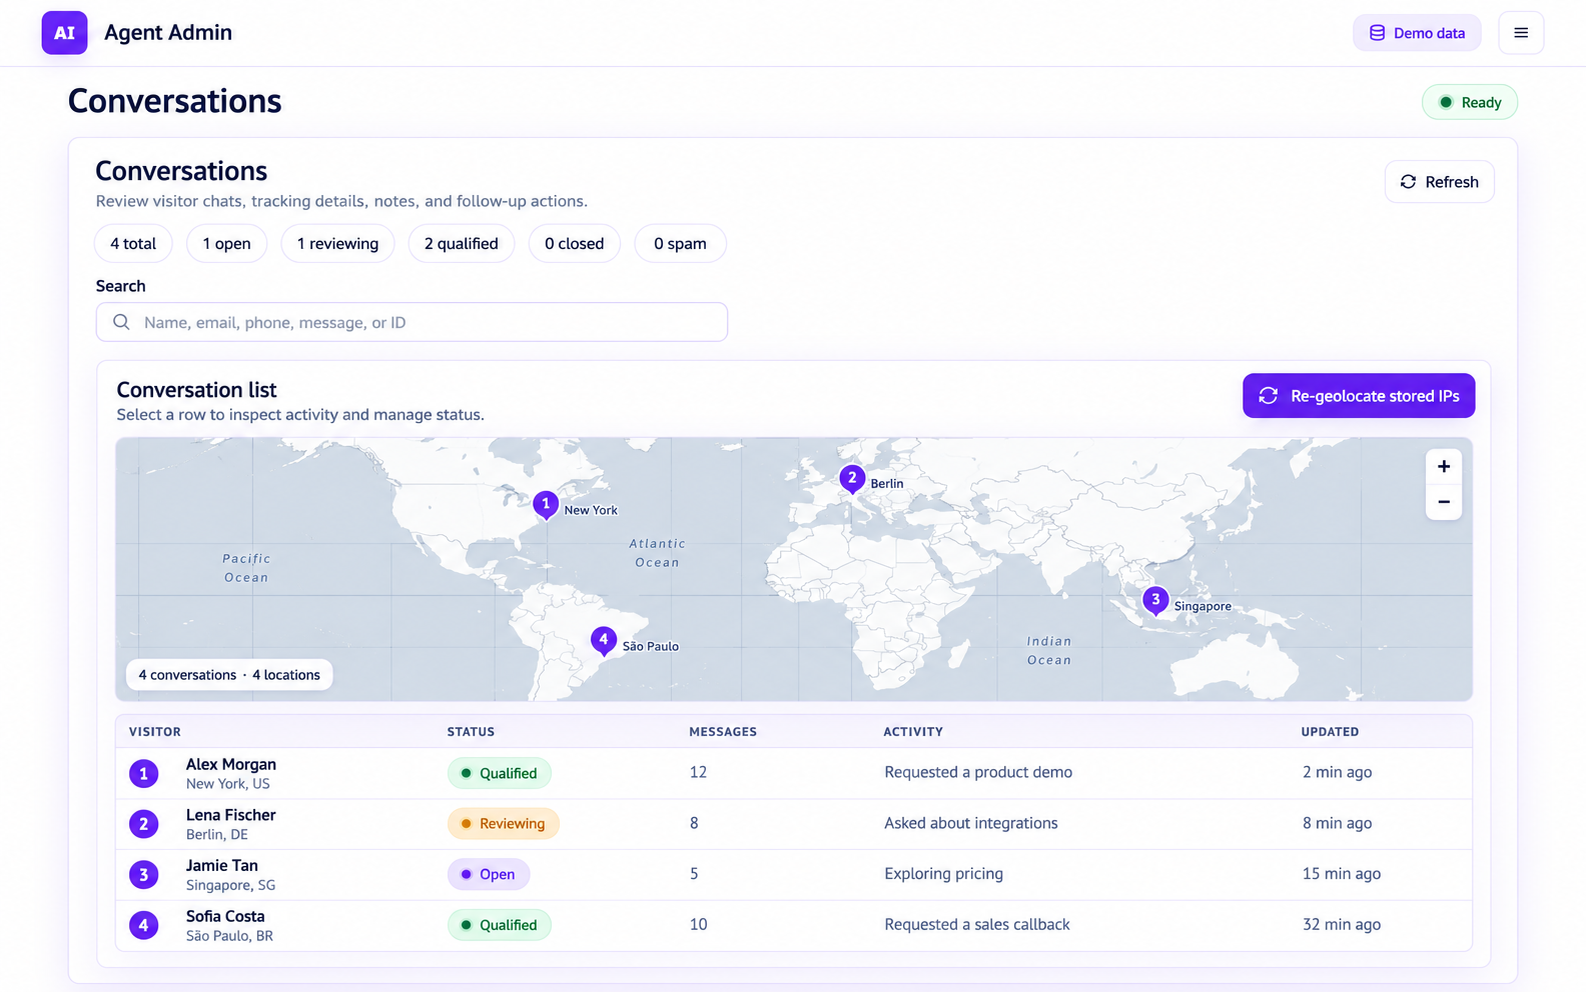Click 'Exploring pricing' activity
Viewport: 1586px width, 992px height.
pos(943,873)
